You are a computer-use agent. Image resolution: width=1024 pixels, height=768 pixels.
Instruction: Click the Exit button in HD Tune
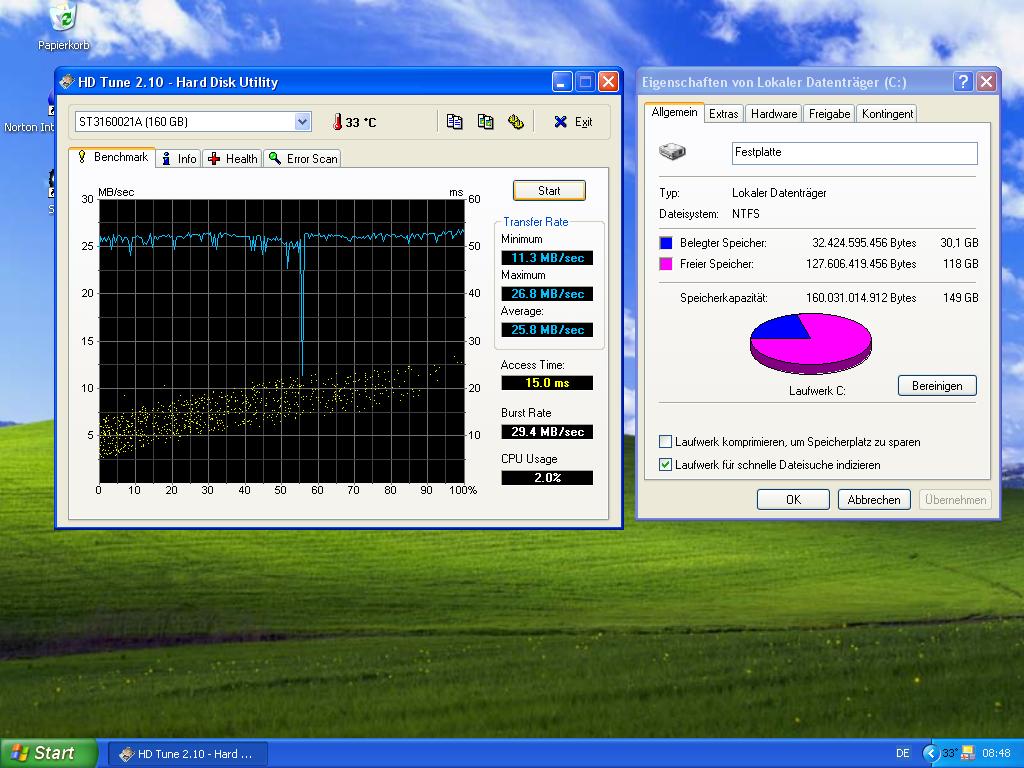[x=573, y=121]
